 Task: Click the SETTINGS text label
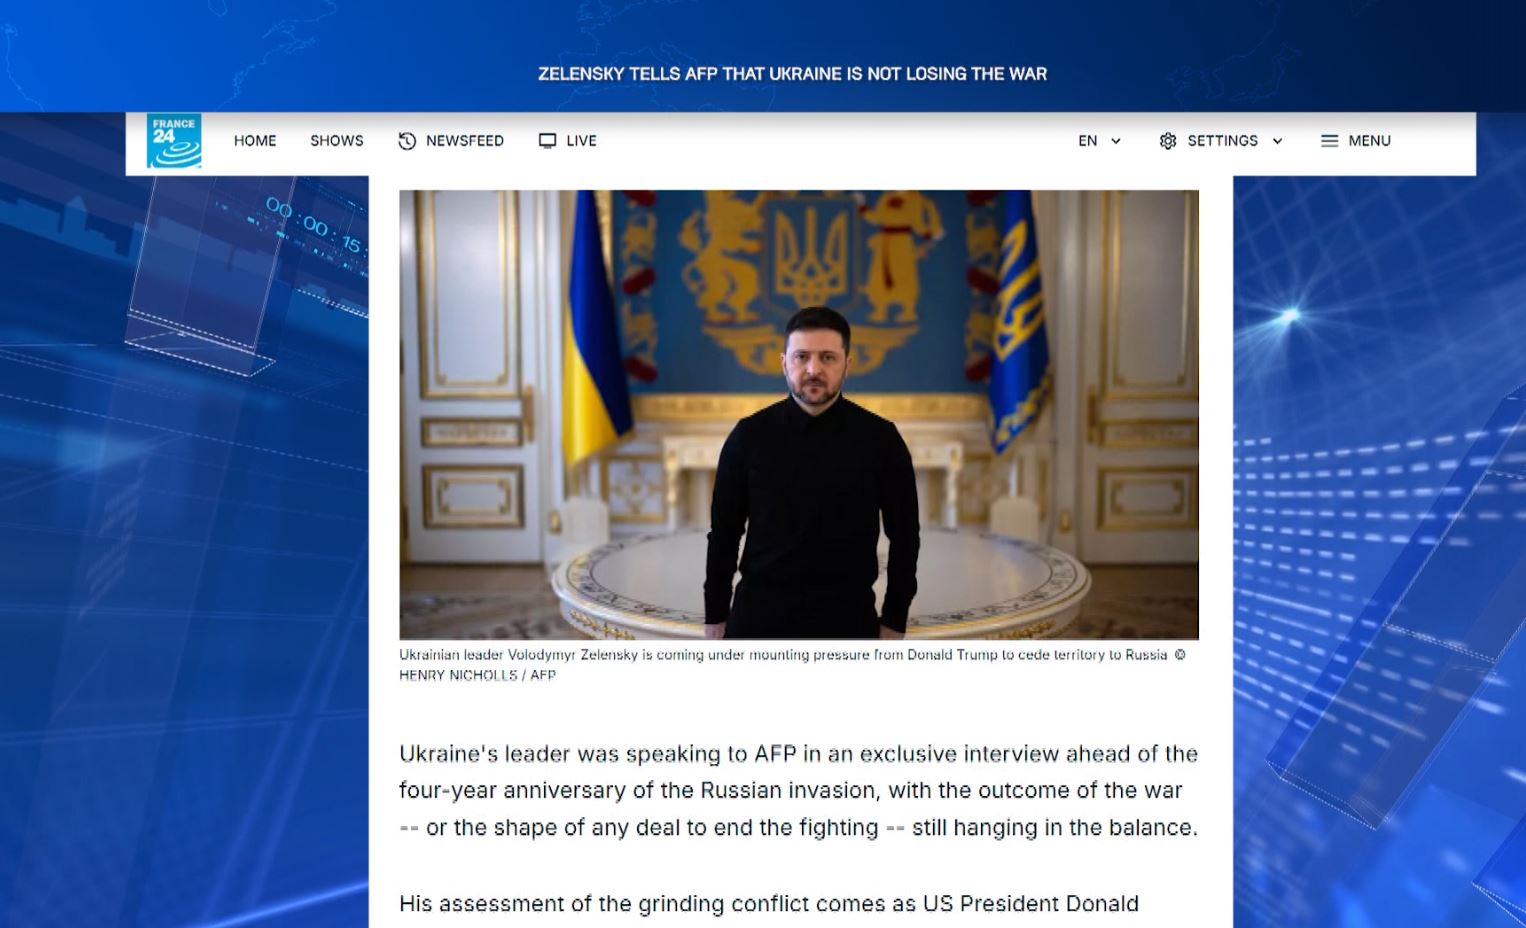[x=1222, y=141]
